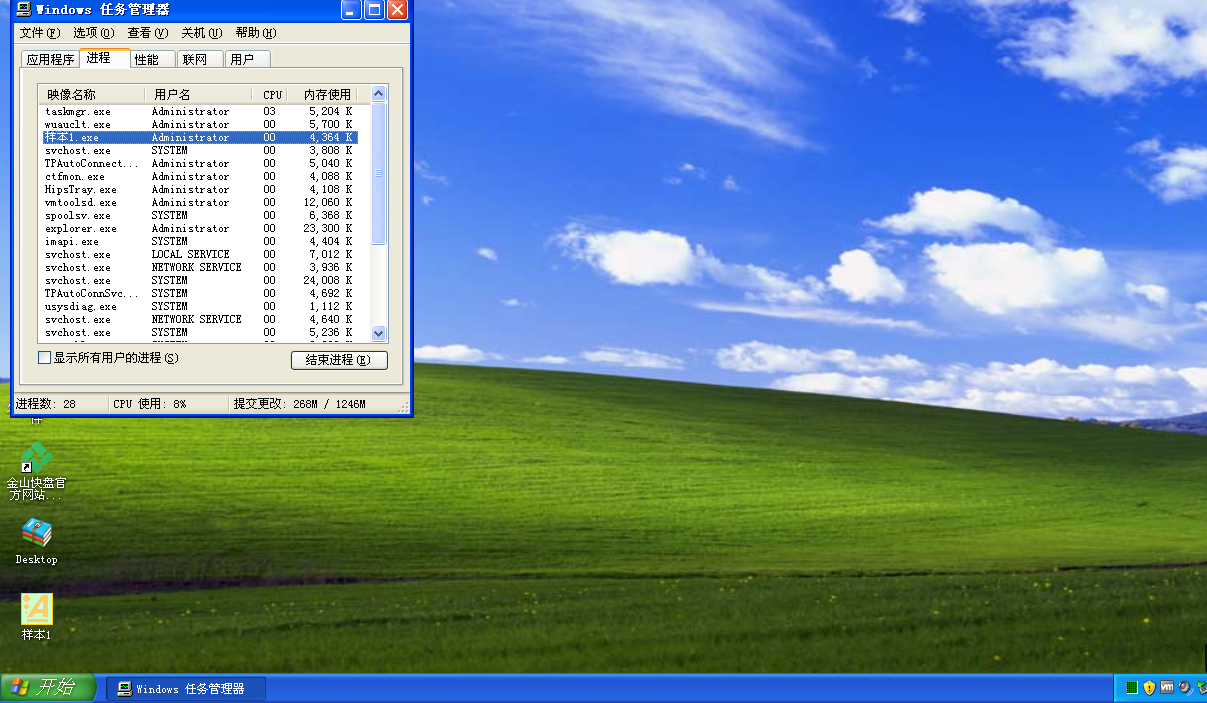Image resolution: width=1207 pixels, height=703 pixels.
Task: Open the 开始 Start menu button
Action: [x=48, y=688]
